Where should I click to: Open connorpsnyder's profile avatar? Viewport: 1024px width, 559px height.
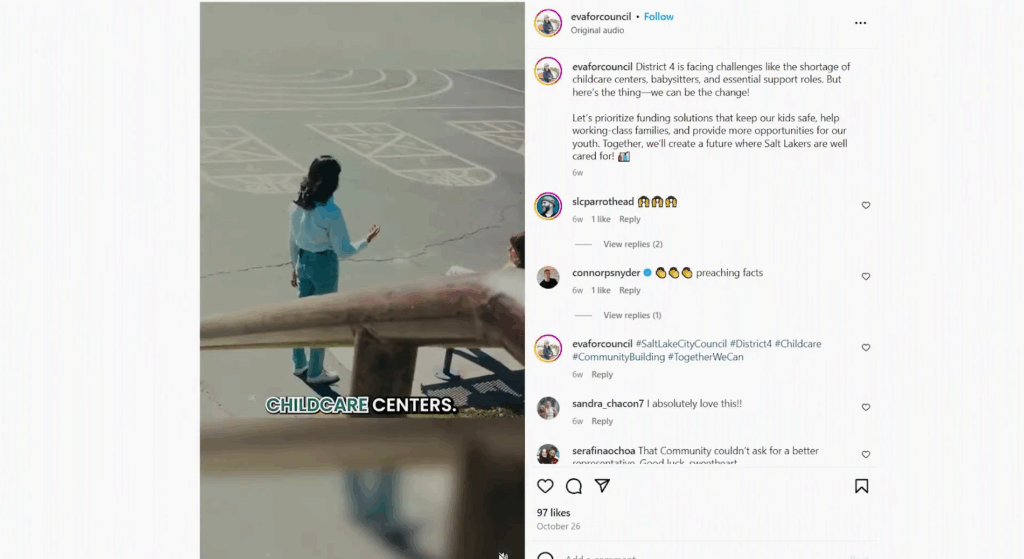(548, 278)
